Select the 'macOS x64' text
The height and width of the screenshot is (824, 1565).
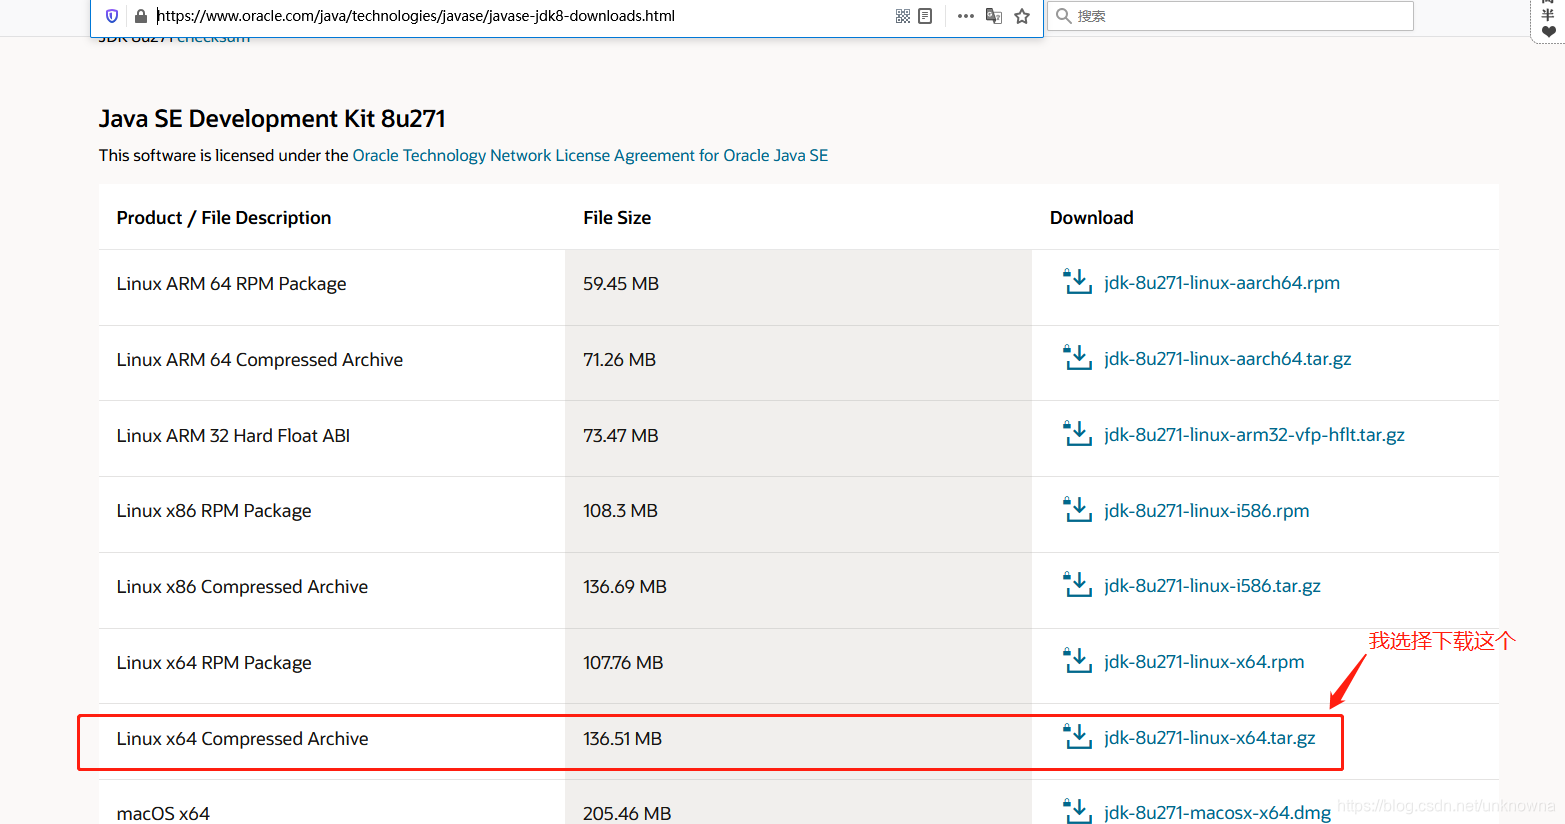pos(163,813)
